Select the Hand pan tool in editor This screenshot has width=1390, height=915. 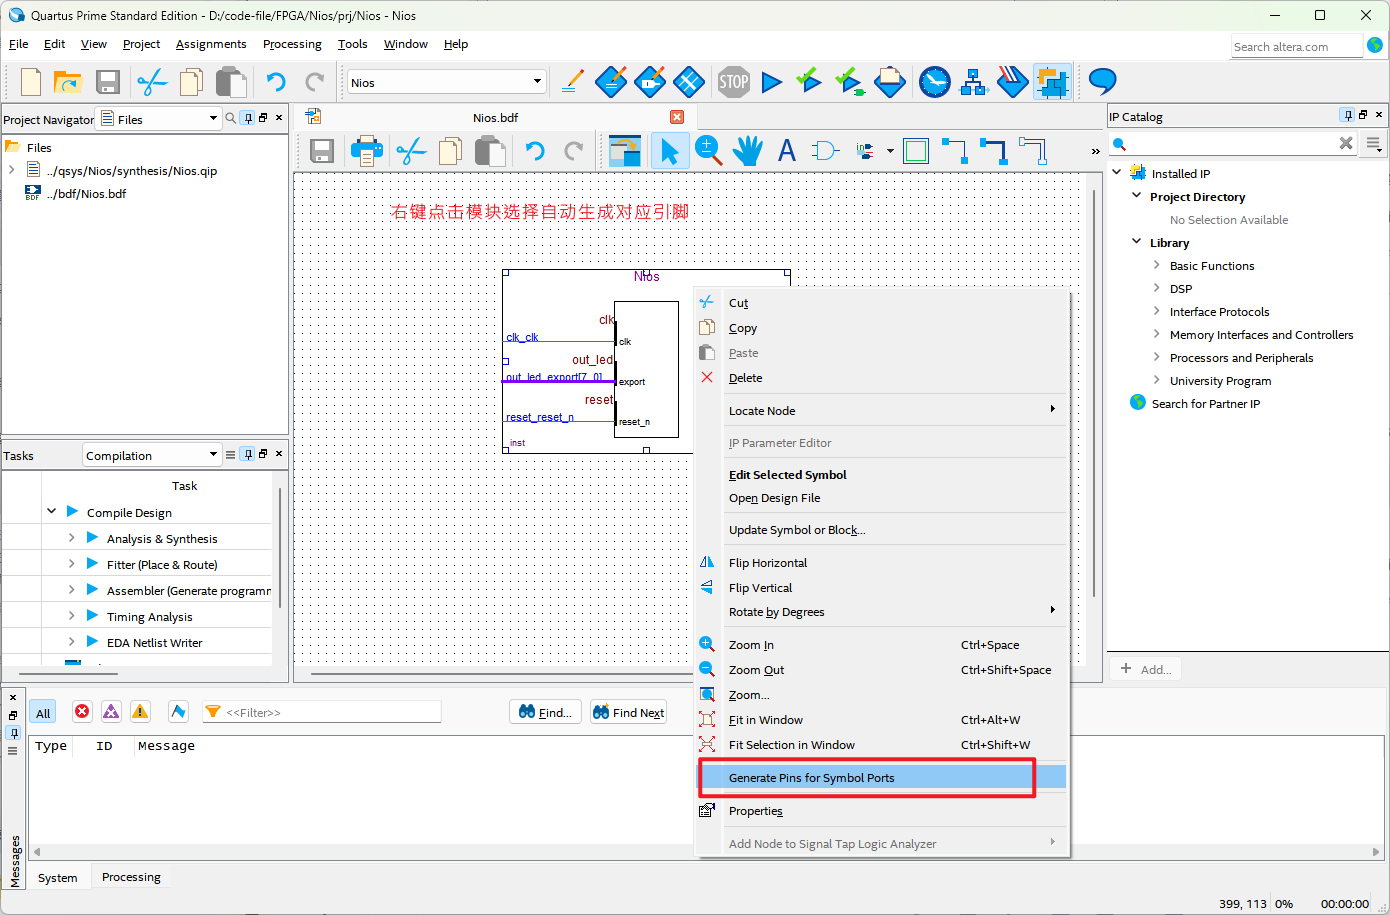(x=747, y=151)
